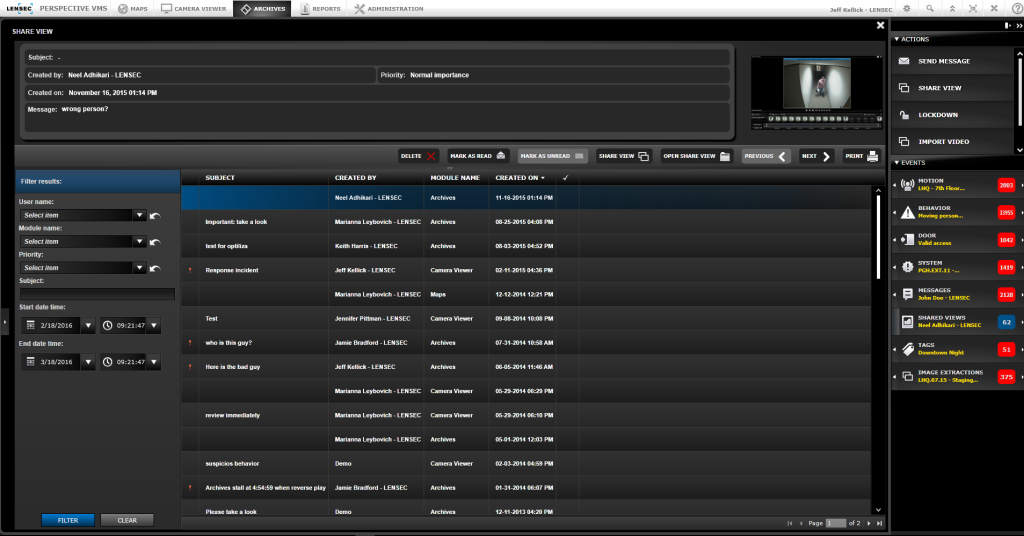Click the start time clock icon
The height and width of the screenshot is (536, 1024).
tap(107, 325)
